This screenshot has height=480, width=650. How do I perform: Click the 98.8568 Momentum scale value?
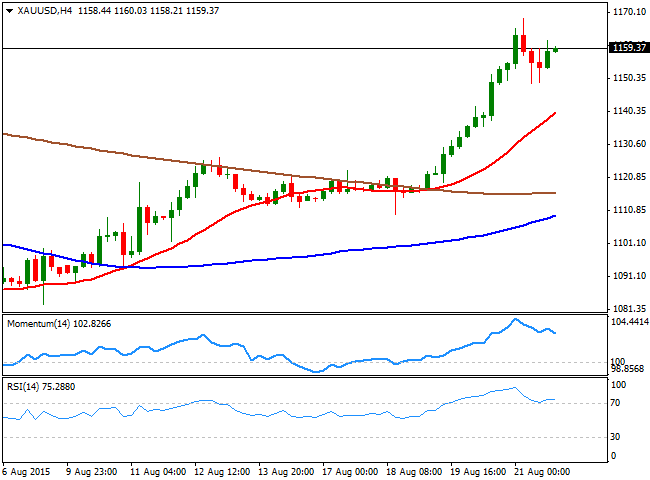[627, 369]
